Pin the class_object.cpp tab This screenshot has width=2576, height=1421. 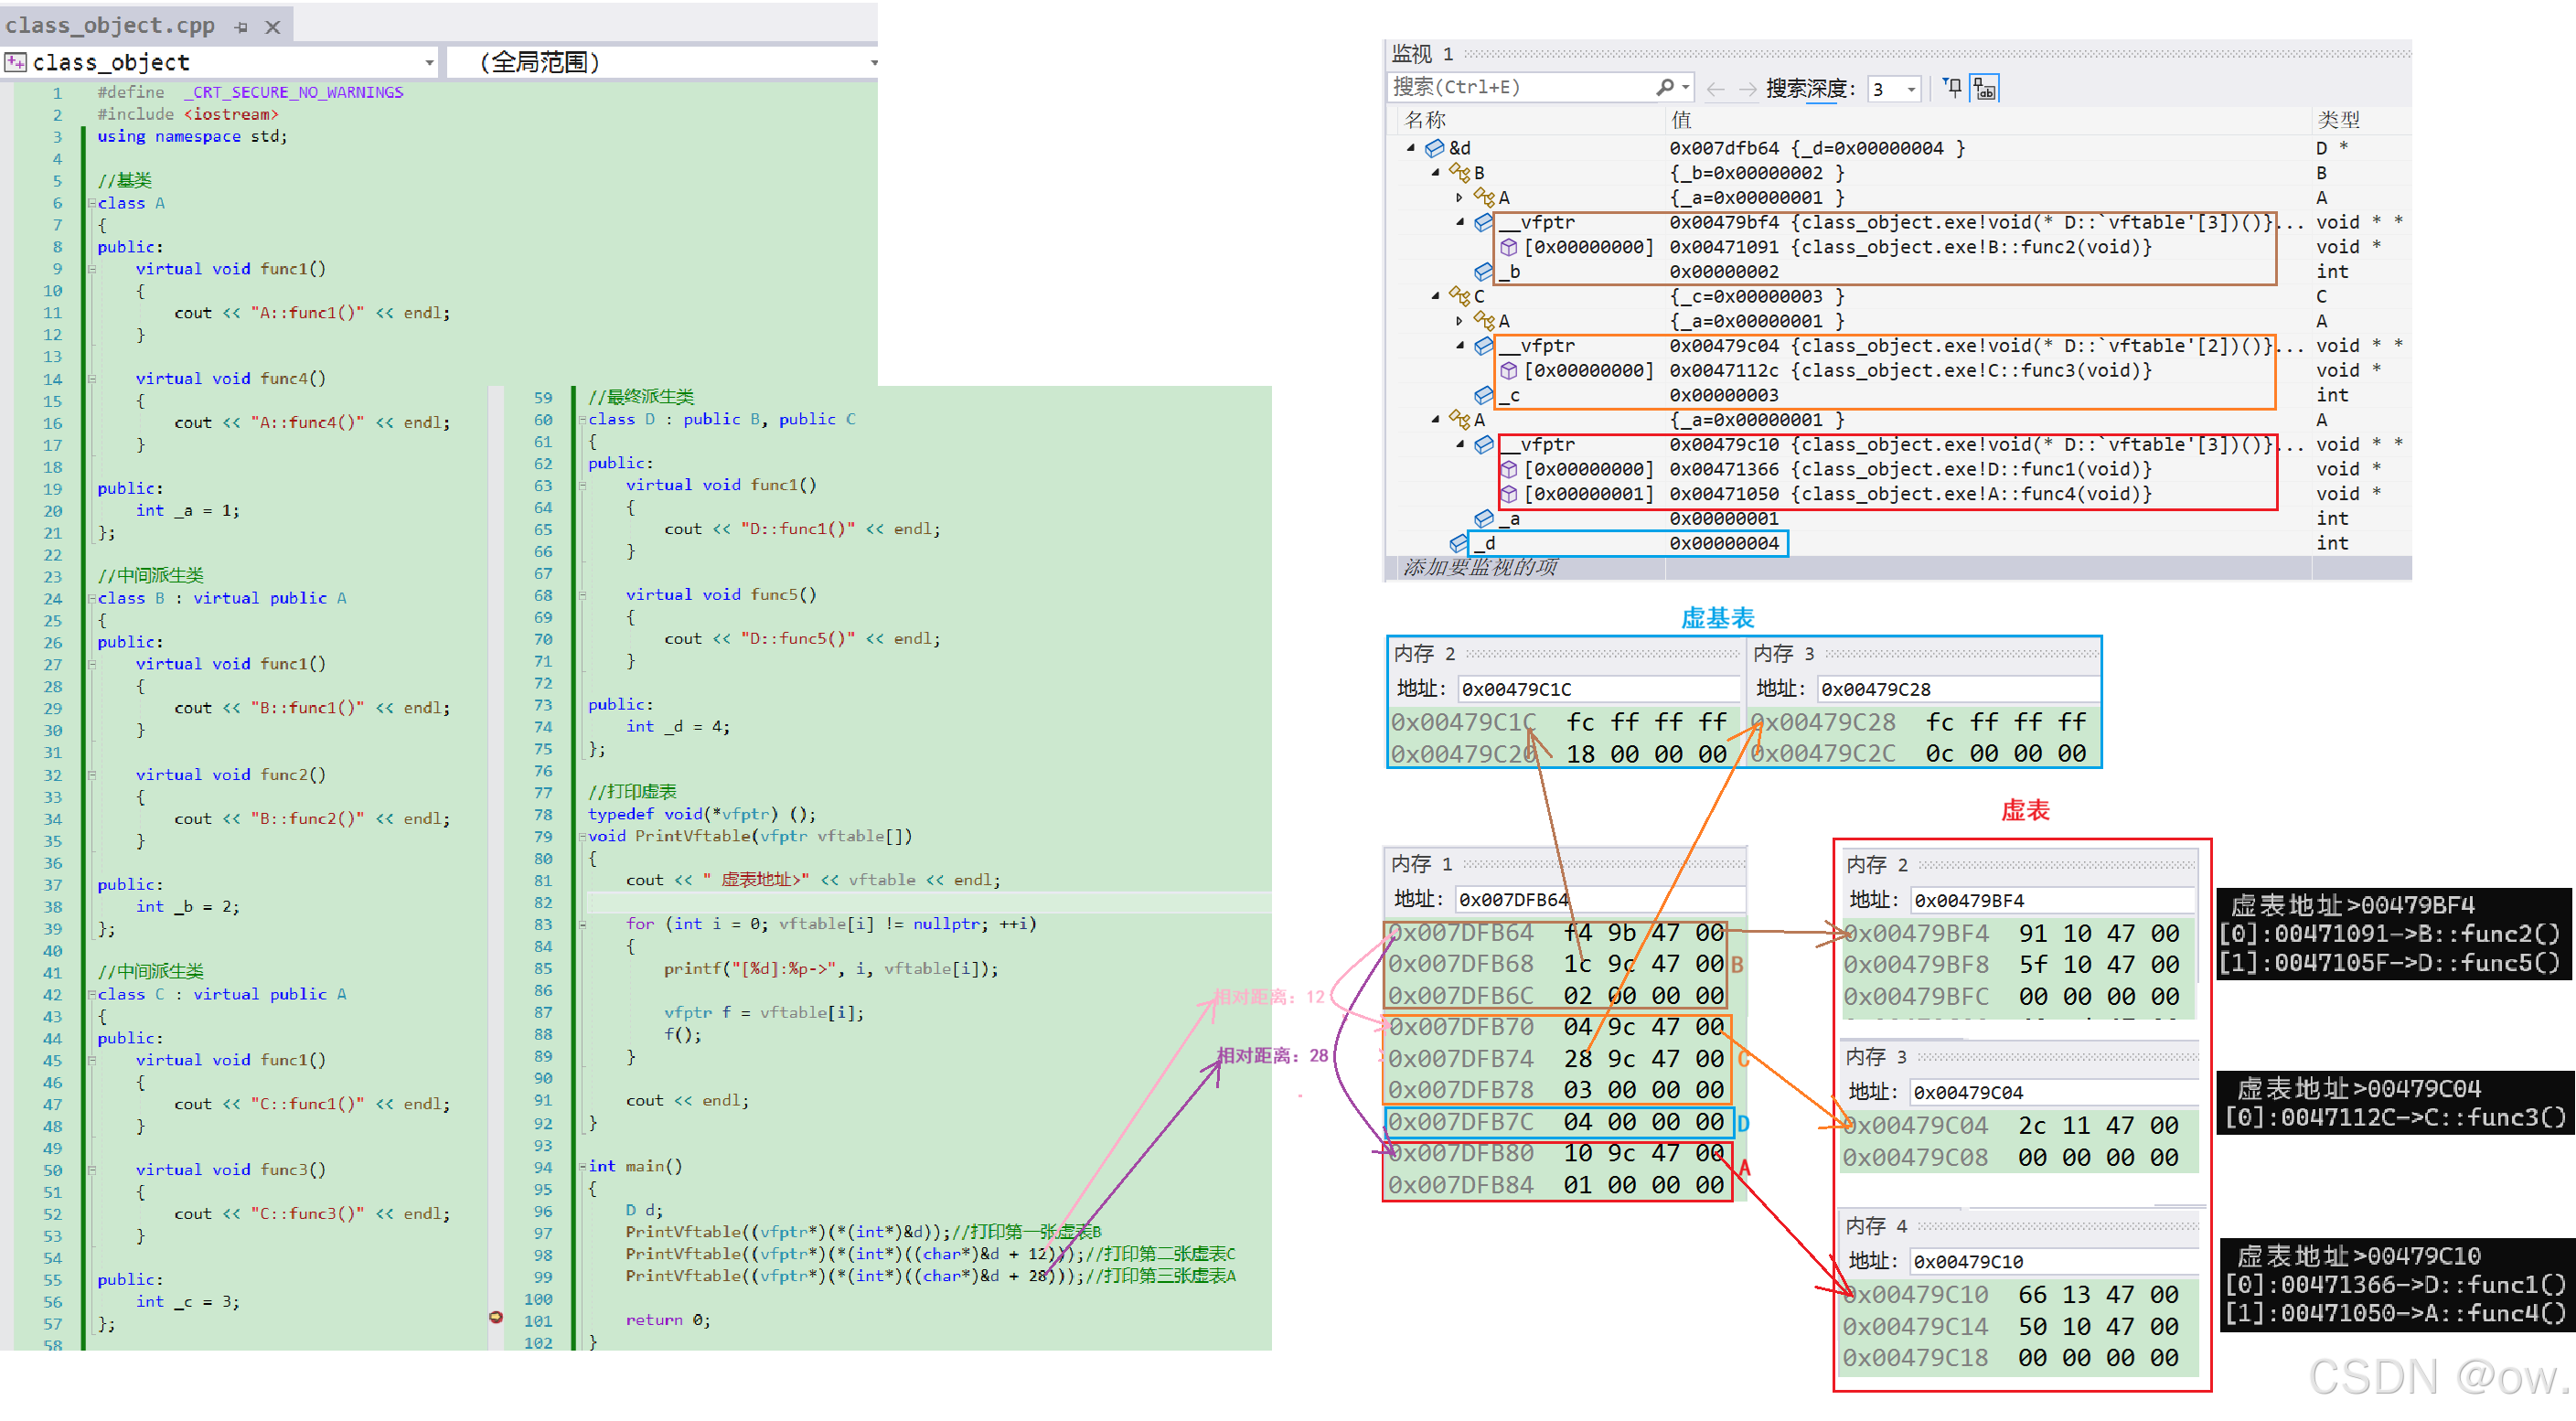(241, 27)
